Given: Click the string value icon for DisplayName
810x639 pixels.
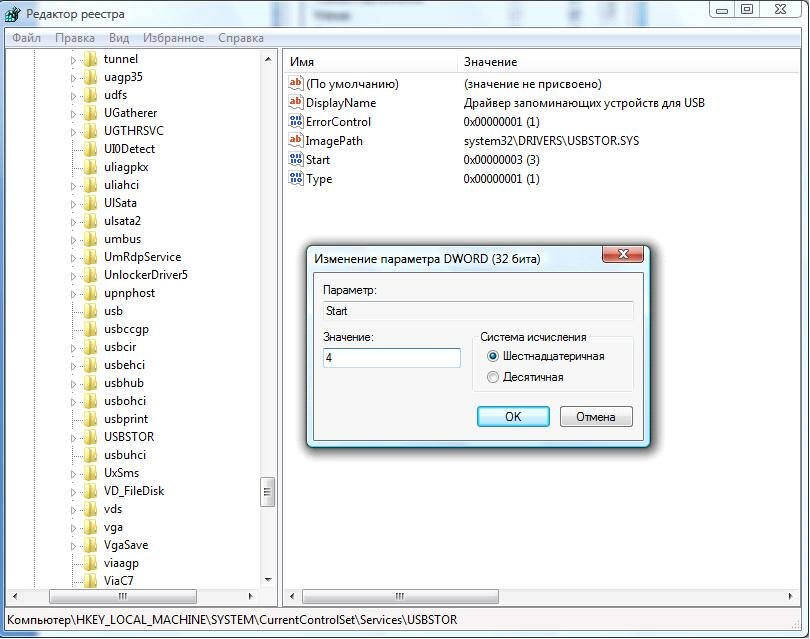Looking at the screenshot, I should pos(295,102).
